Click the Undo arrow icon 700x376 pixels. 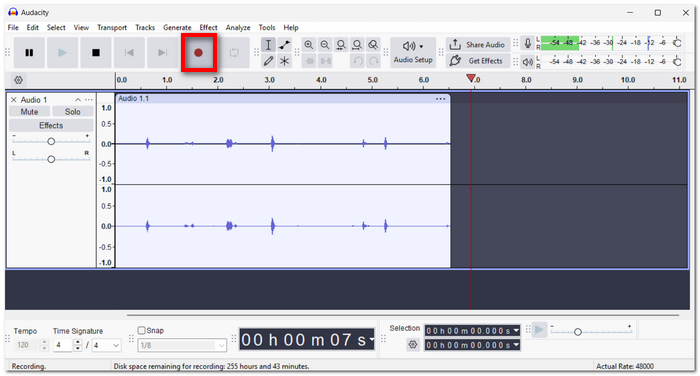pyautogui.click(x=358, y=61)
